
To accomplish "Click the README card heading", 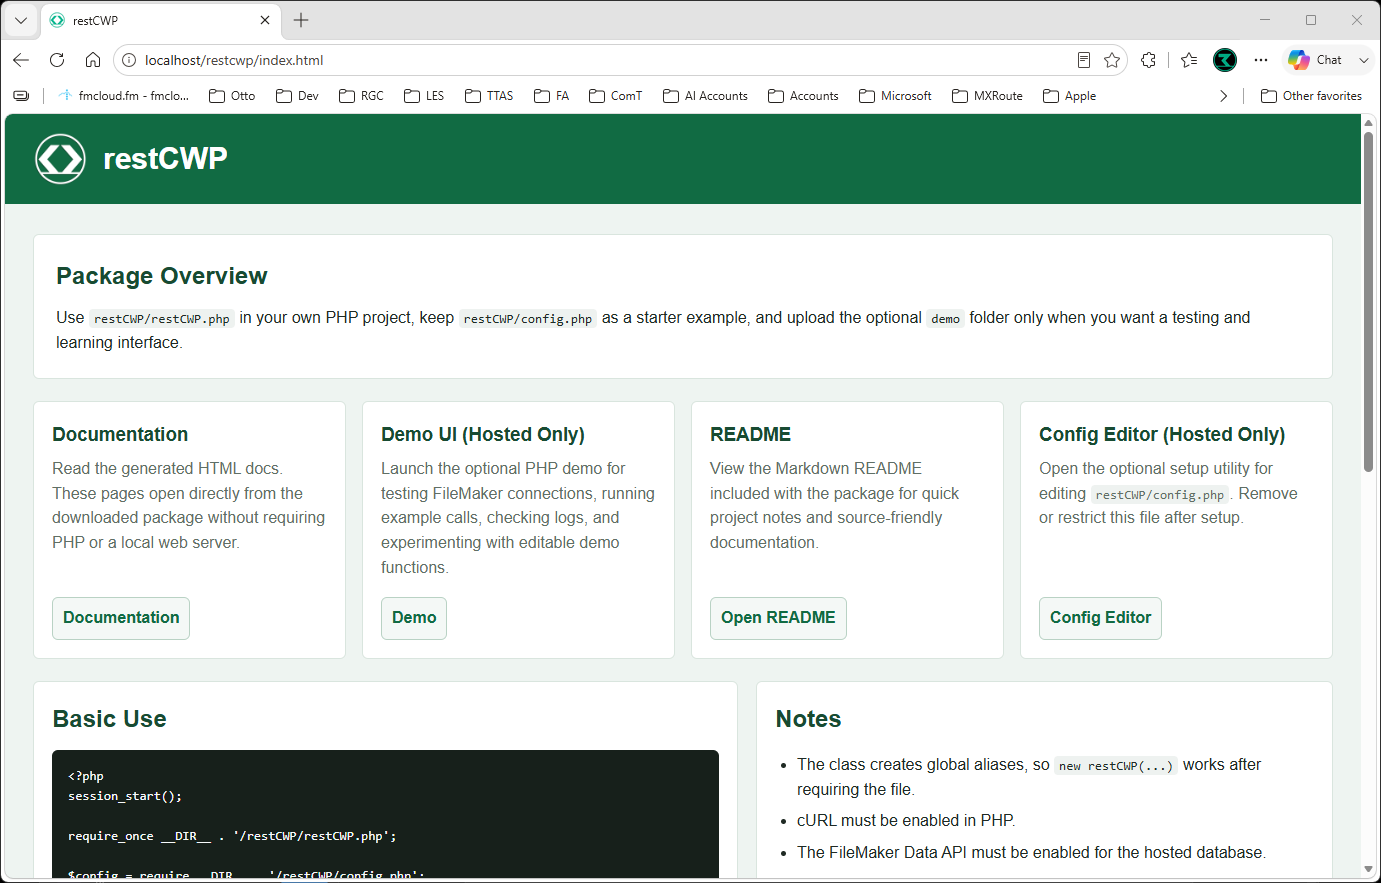I will [751, 435].
